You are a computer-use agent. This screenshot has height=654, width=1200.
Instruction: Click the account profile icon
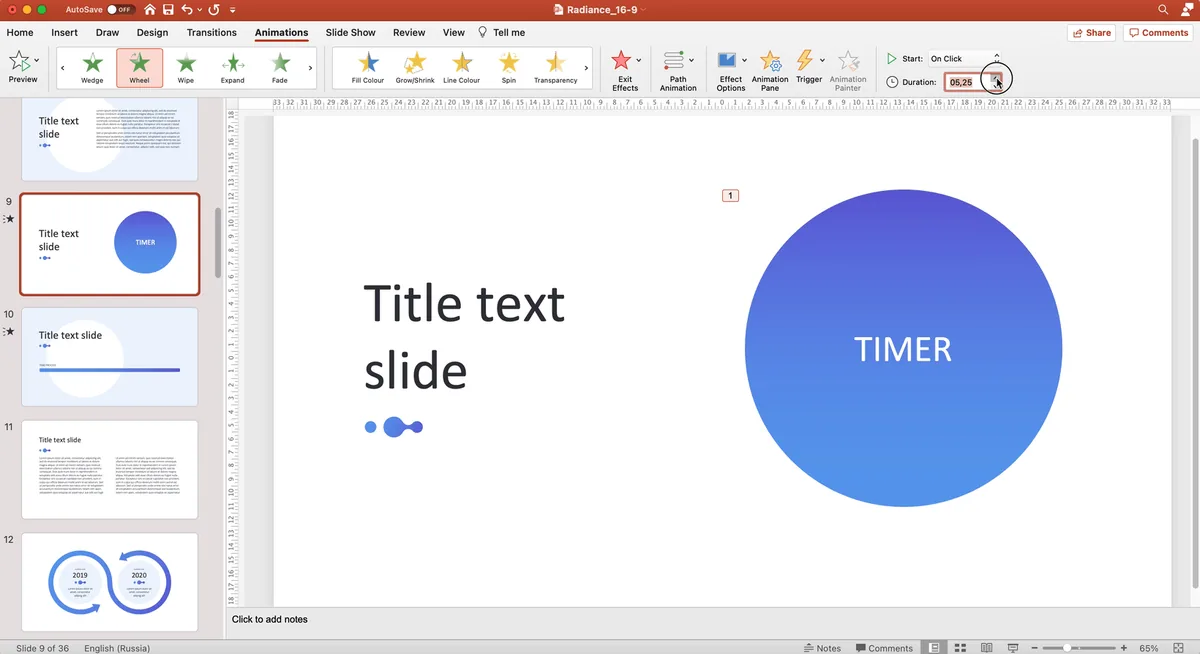click(x=1186, y=9)
